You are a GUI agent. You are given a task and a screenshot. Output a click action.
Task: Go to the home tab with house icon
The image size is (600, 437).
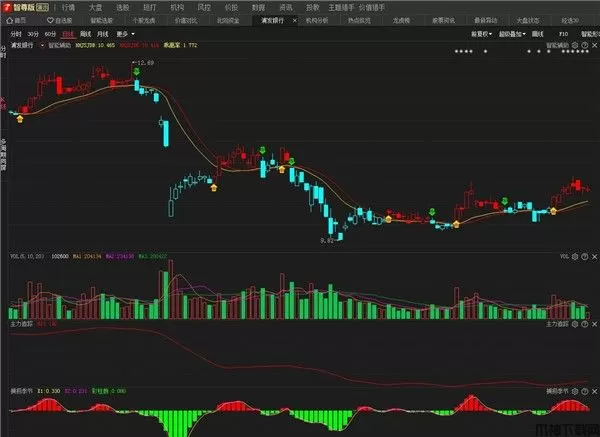(x=16, y=20)
